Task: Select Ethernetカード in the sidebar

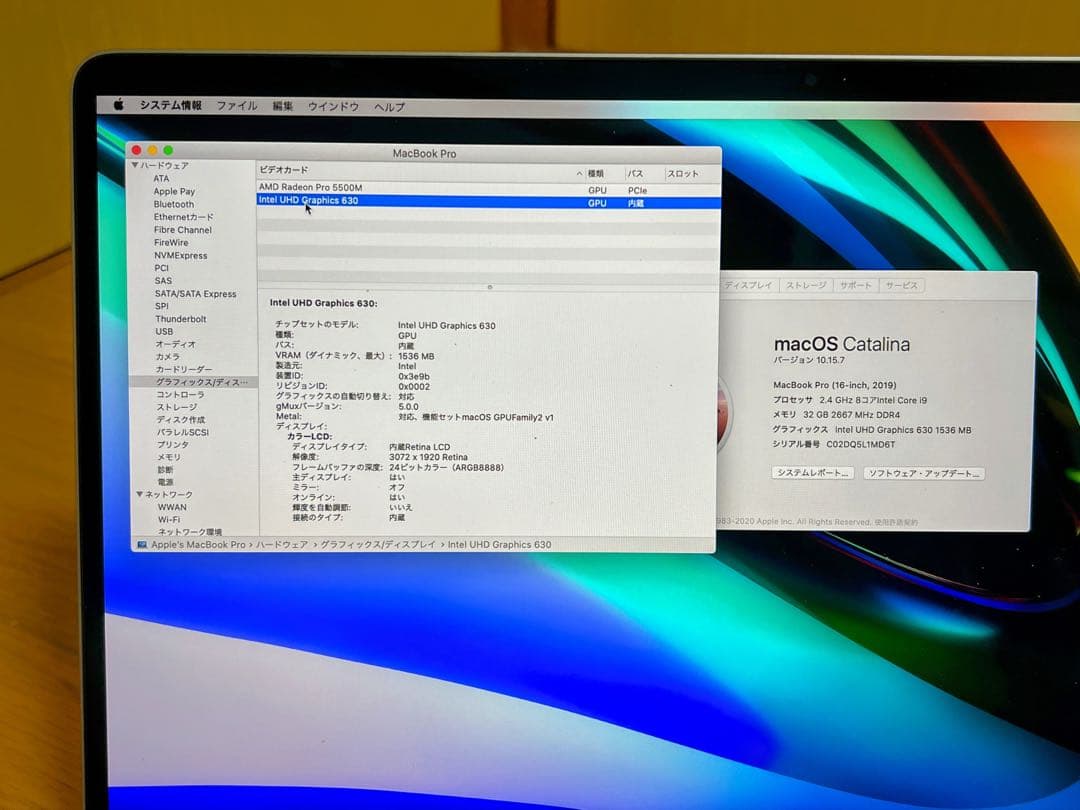Action: [183, 217]
